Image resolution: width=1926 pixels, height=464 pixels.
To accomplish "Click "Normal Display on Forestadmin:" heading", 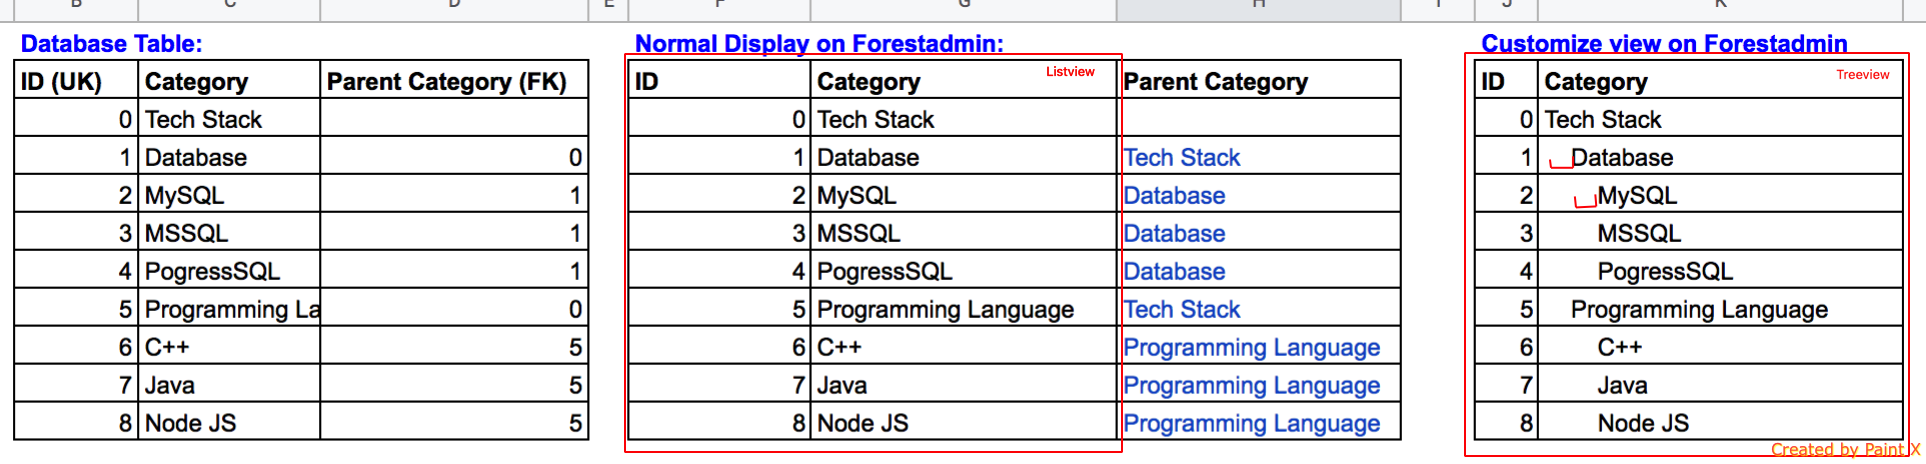I will tap(818, 44).
